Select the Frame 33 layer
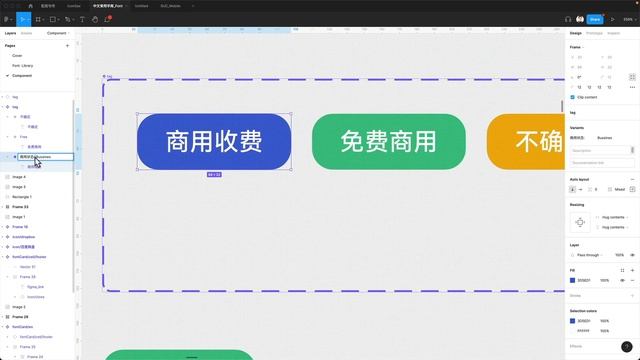Image resolution: width=640 pixels, height=360 pixels. (x=20, y=207)
